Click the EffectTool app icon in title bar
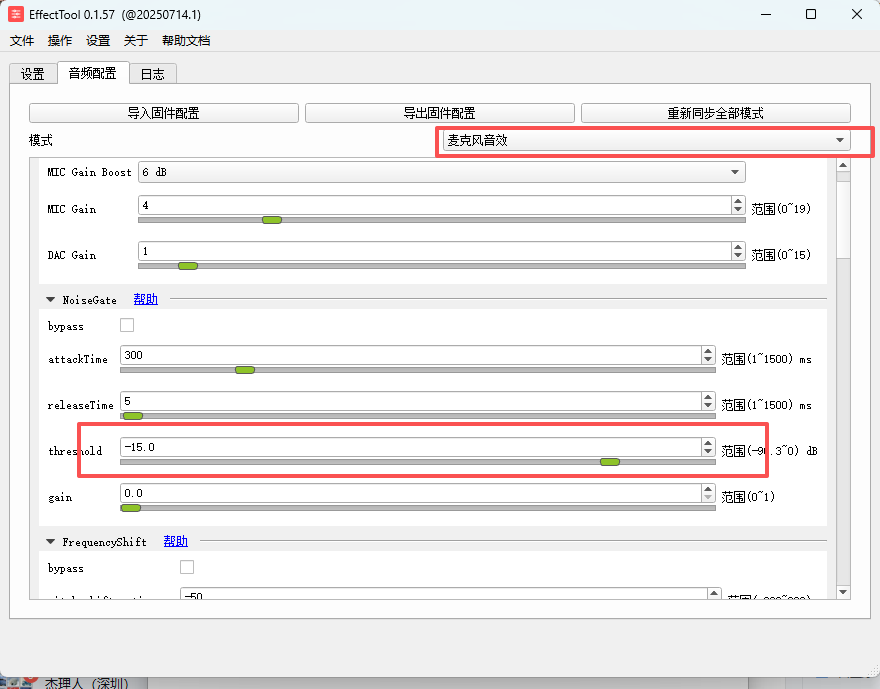This screenshot has height=689, width=880. tap(16, 14)
